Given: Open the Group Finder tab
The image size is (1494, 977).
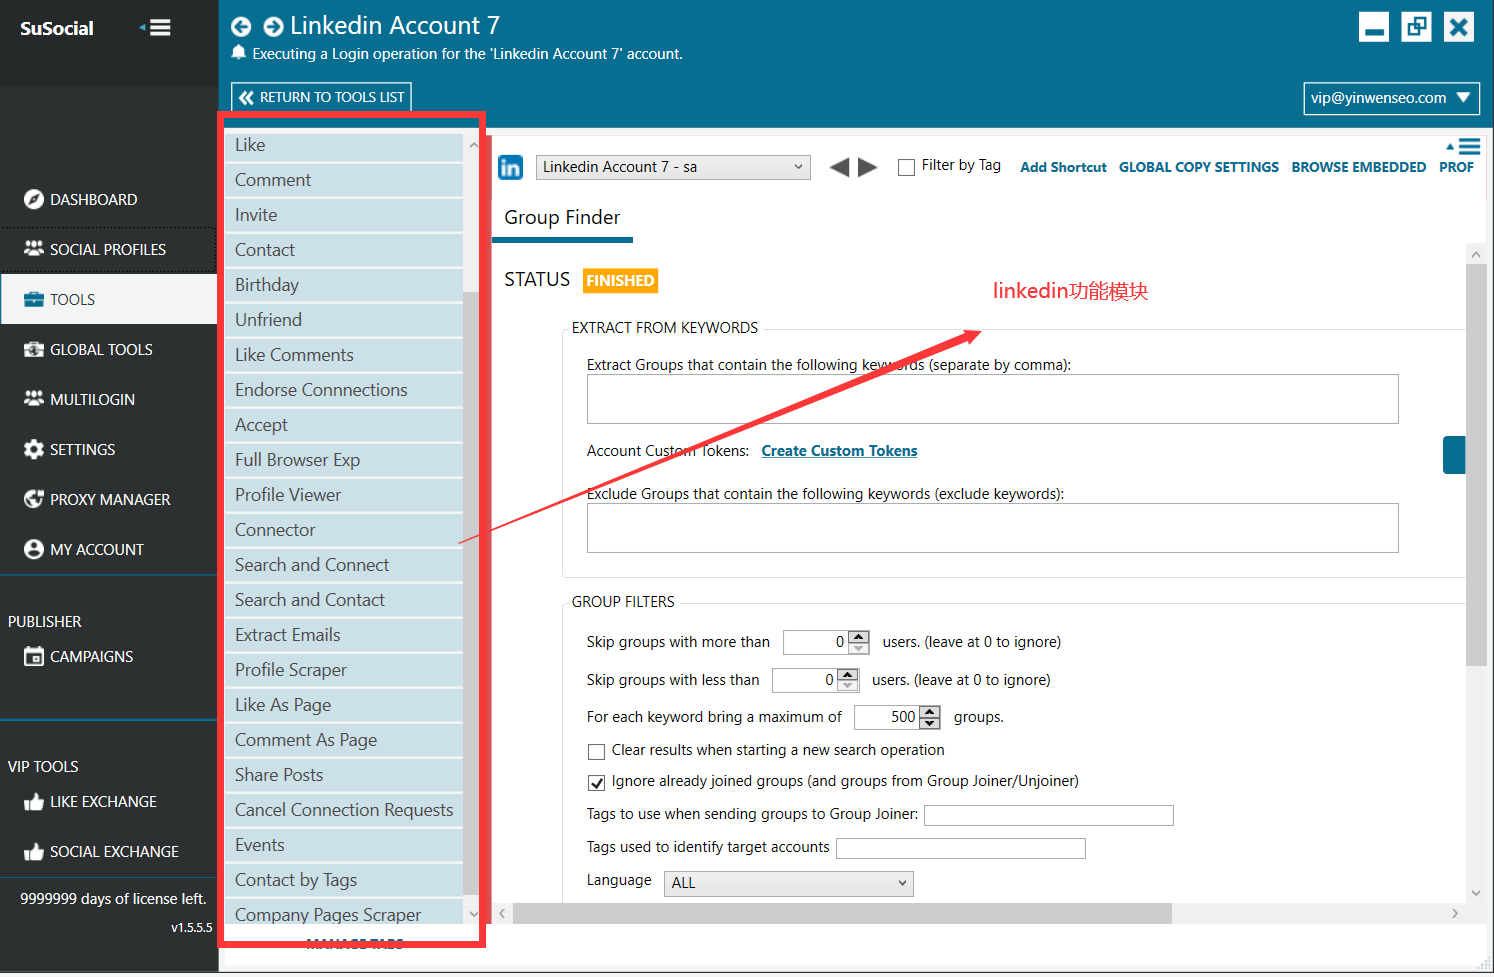Looking at the screenshot, I should click(x=562, y=218).
